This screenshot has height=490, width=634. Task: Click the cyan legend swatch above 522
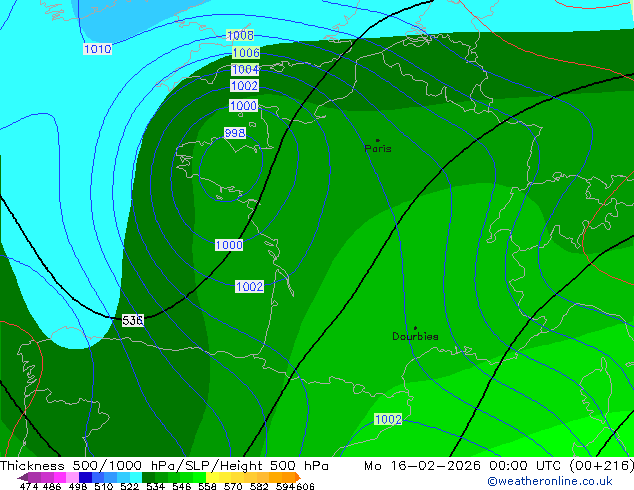[136, 477]
